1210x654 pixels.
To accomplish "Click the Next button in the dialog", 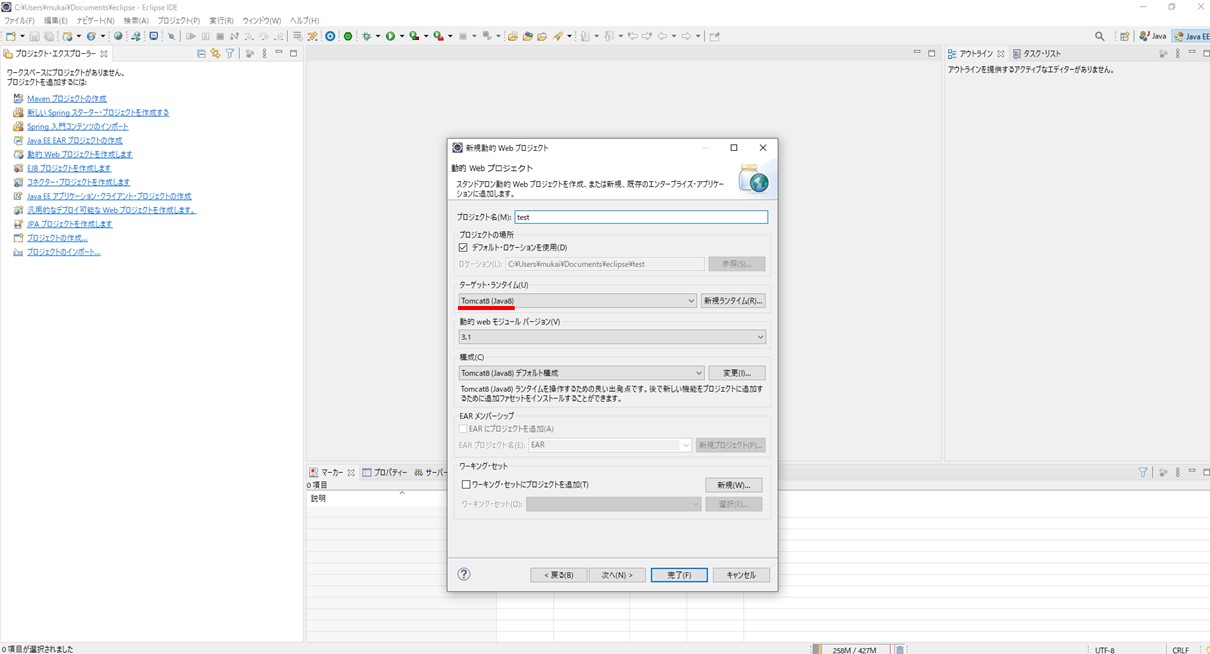I will click(617, 575).
